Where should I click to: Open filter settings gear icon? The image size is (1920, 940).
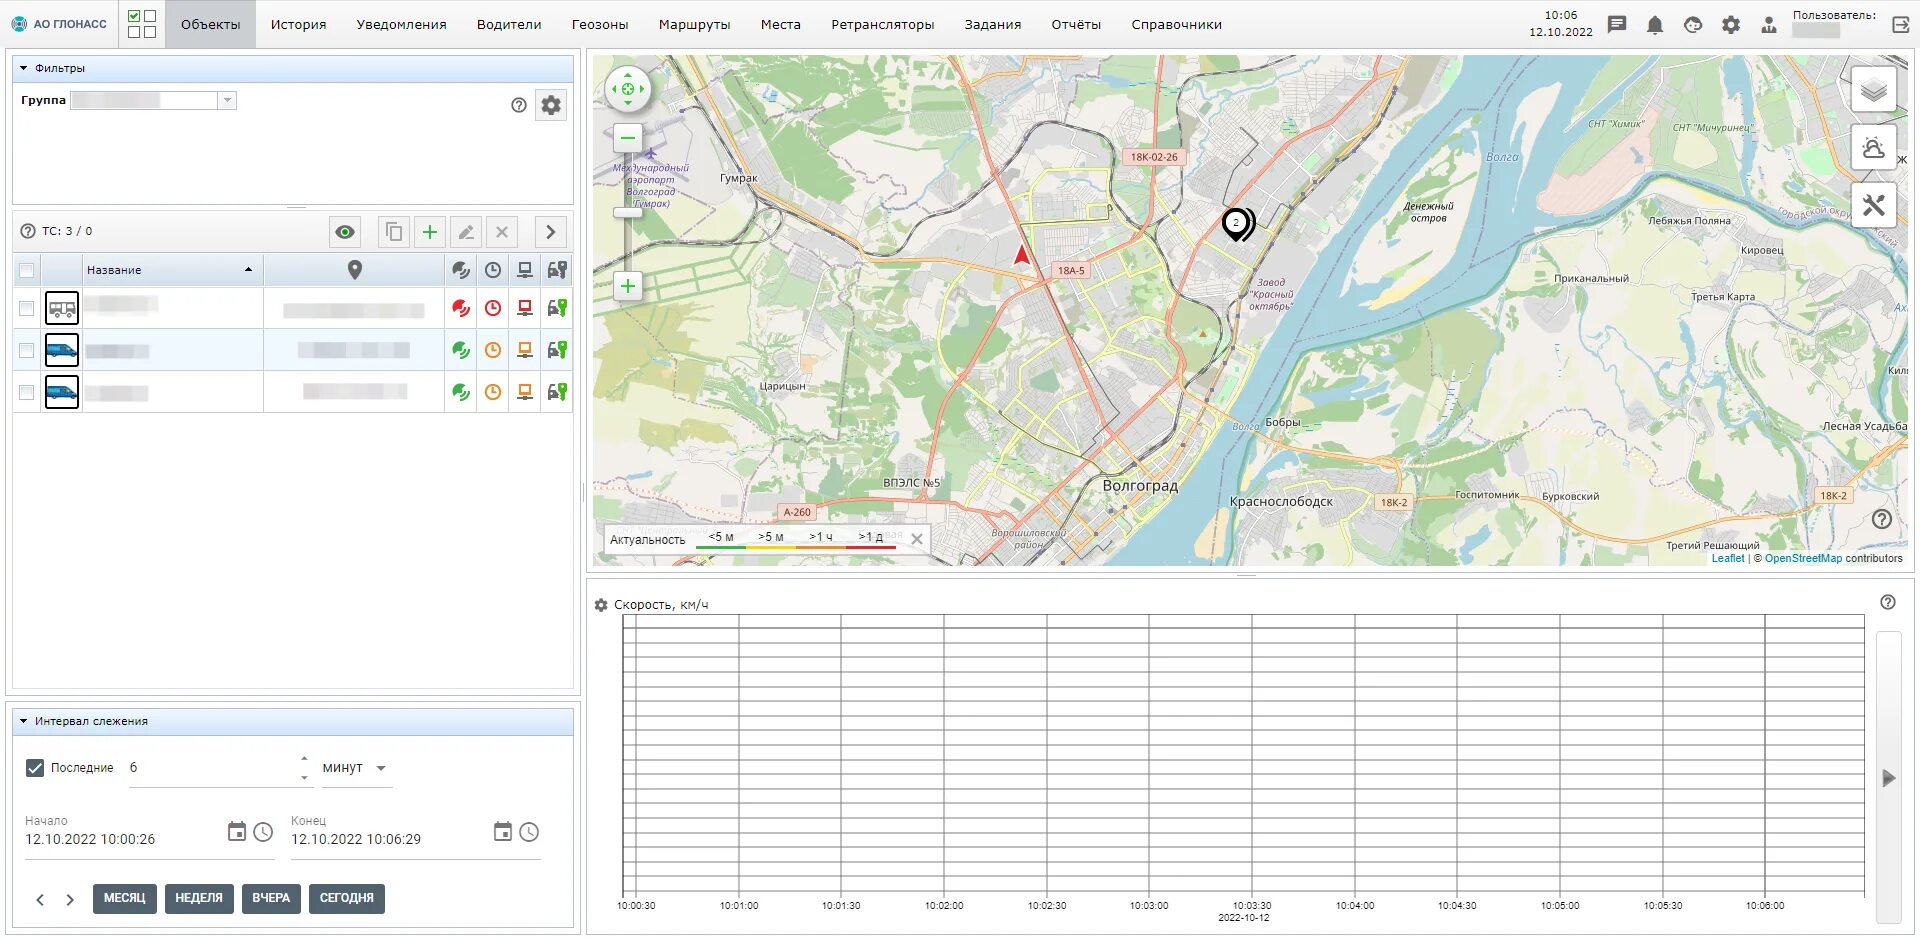click(x=551, y=105)
